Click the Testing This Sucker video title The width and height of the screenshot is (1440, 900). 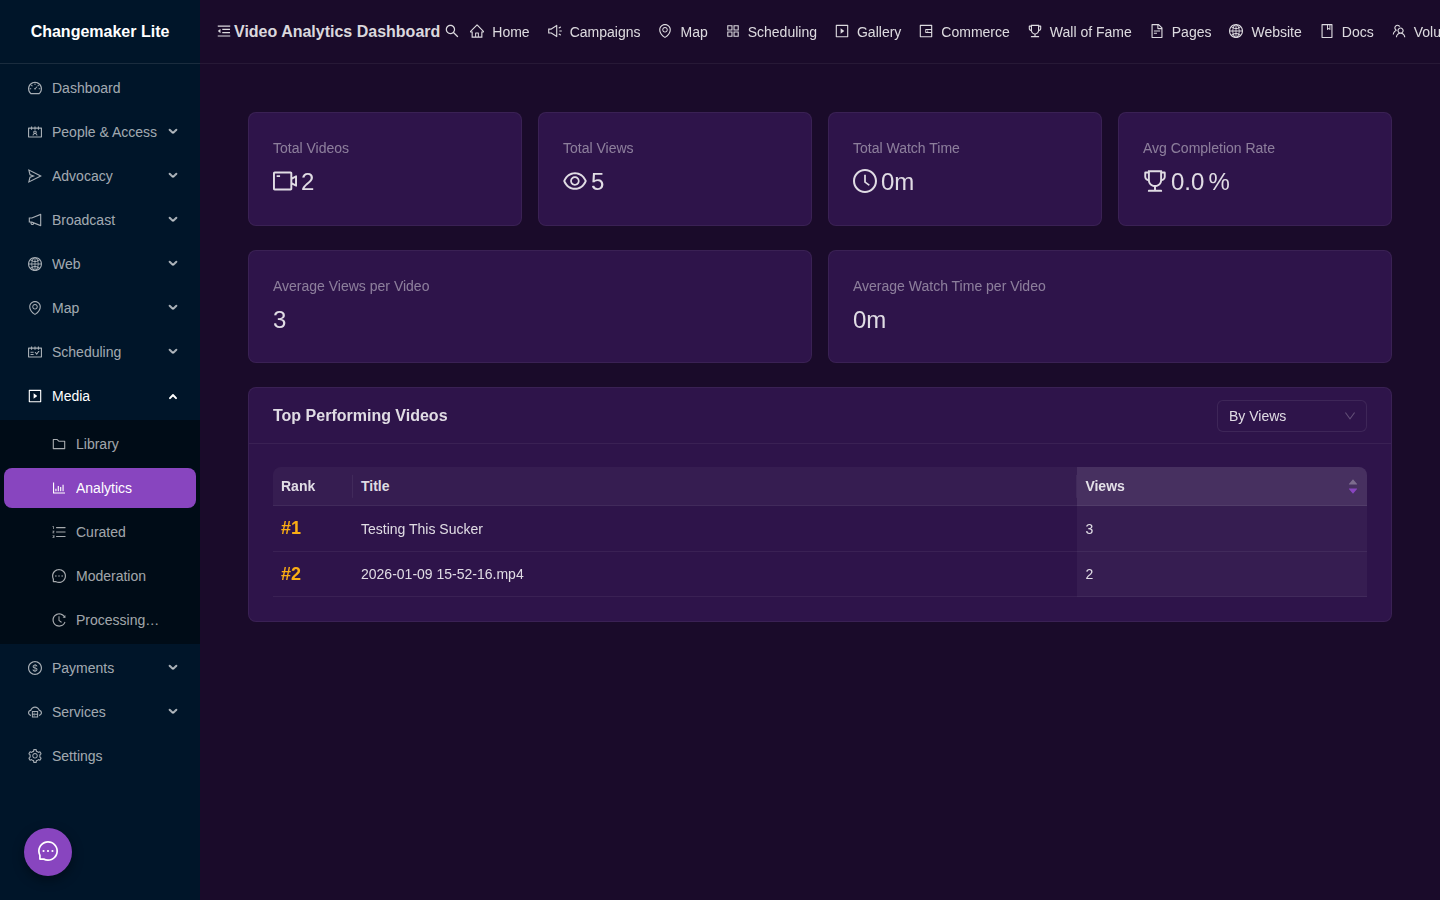point(422,529)
